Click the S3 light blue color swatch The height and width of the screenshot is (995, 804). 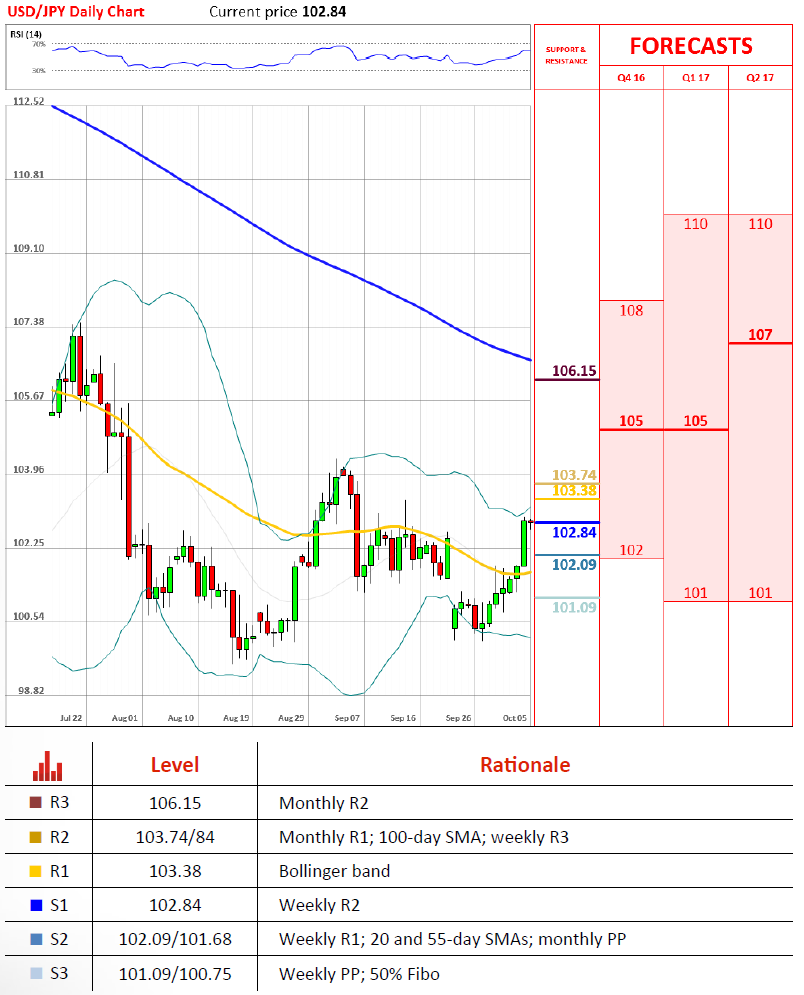pos(36,973)
